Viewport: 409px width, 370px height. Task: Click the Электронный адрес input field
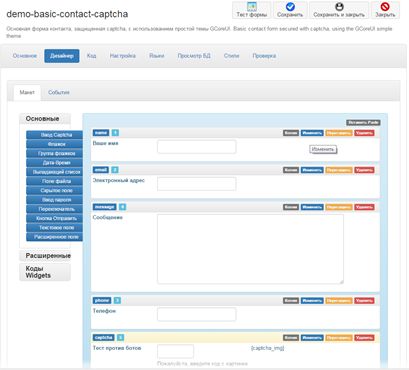[197, 184]
